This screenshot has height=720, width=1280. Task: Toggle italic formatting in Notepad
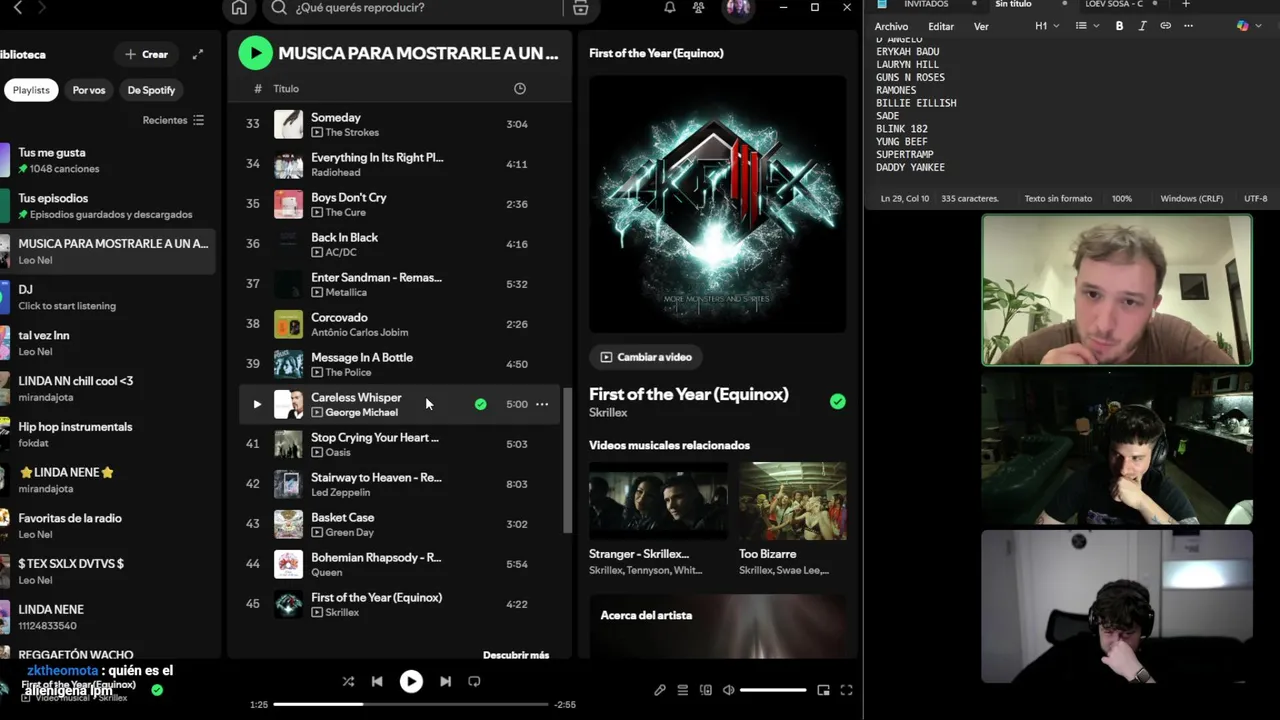coord(1142,26)
